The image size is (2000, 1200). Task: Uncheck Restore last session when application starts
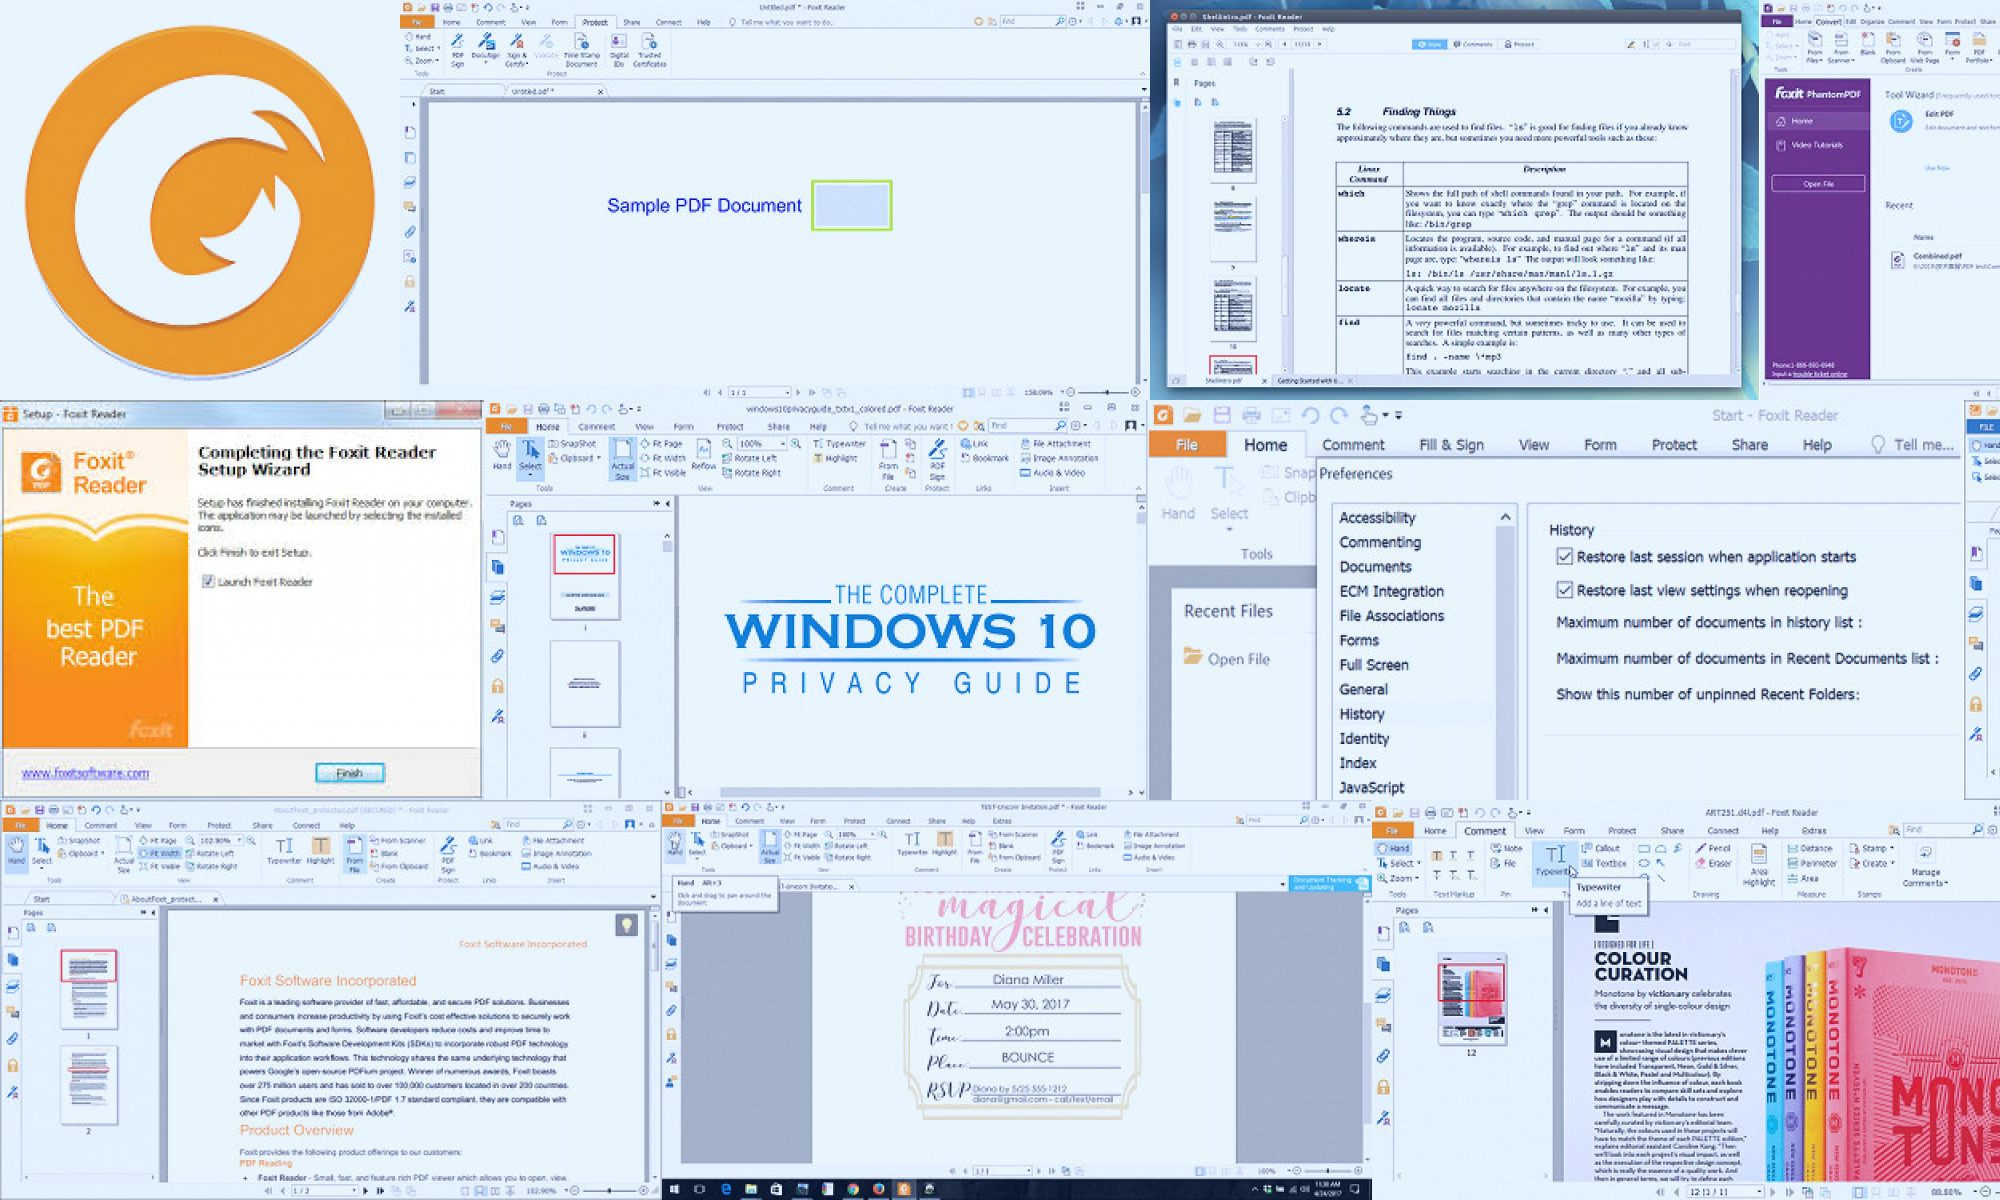click(x=1564, y=556)
